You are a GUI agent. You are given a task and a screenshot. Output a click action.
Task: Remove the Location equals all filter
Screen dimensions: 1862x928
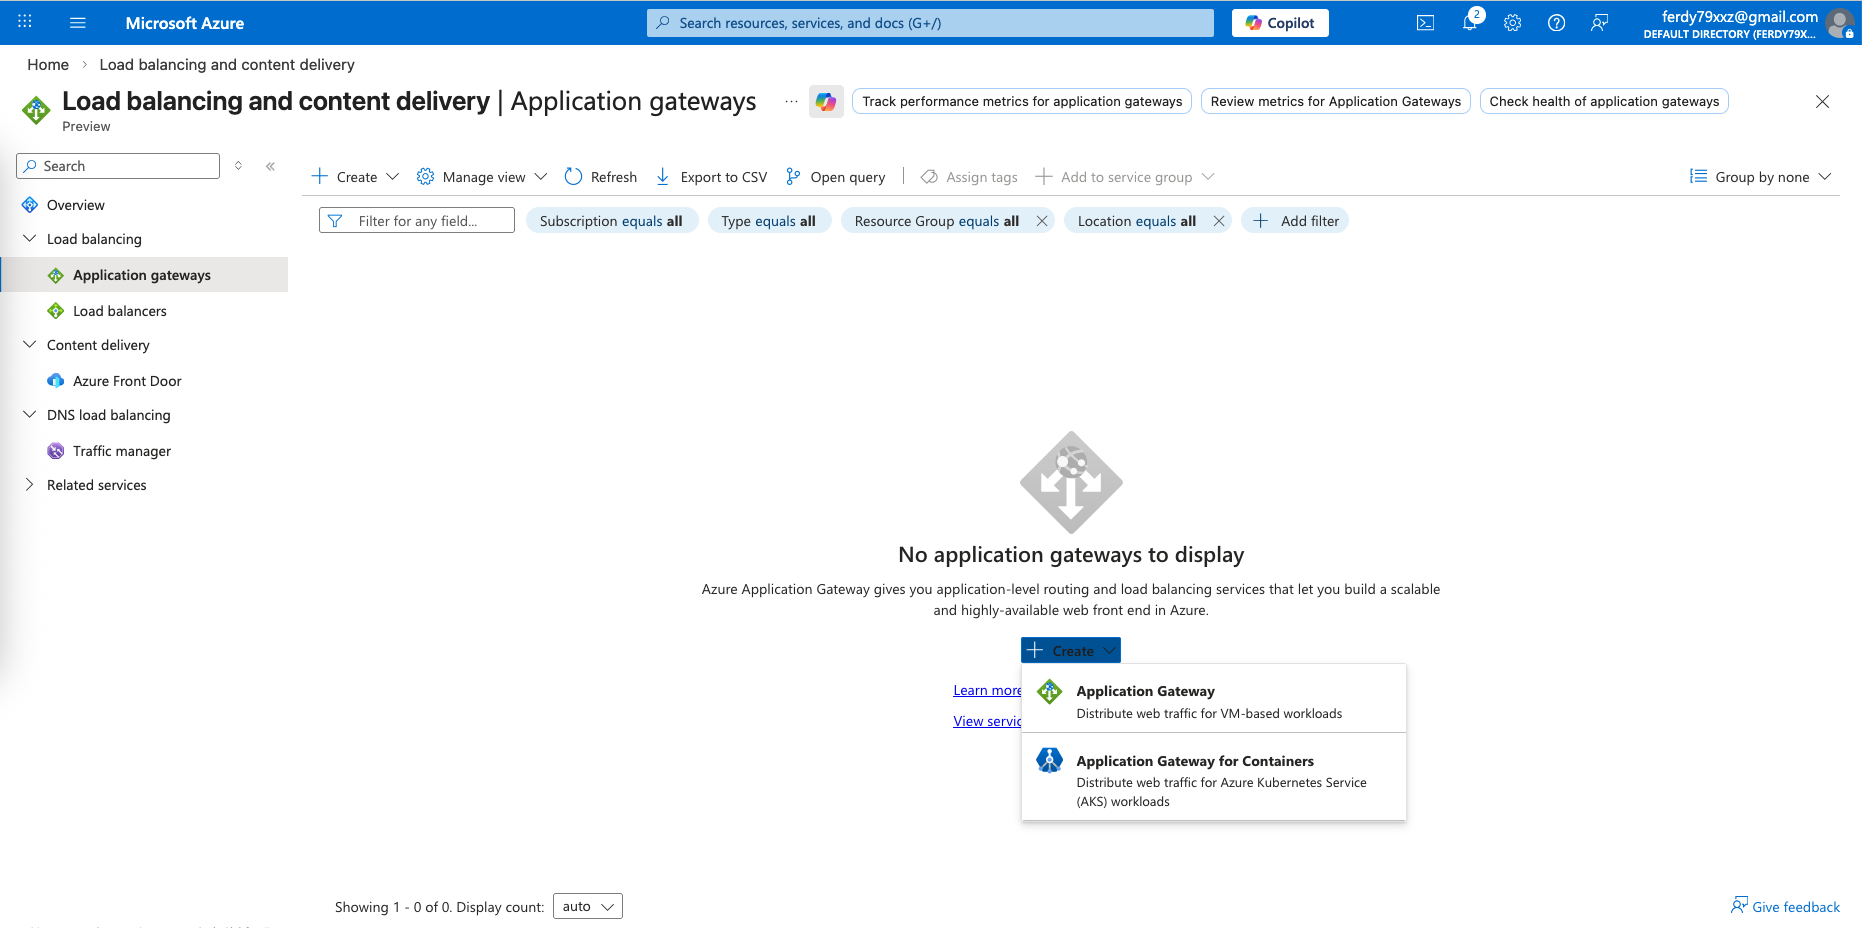click(1219, 221)
